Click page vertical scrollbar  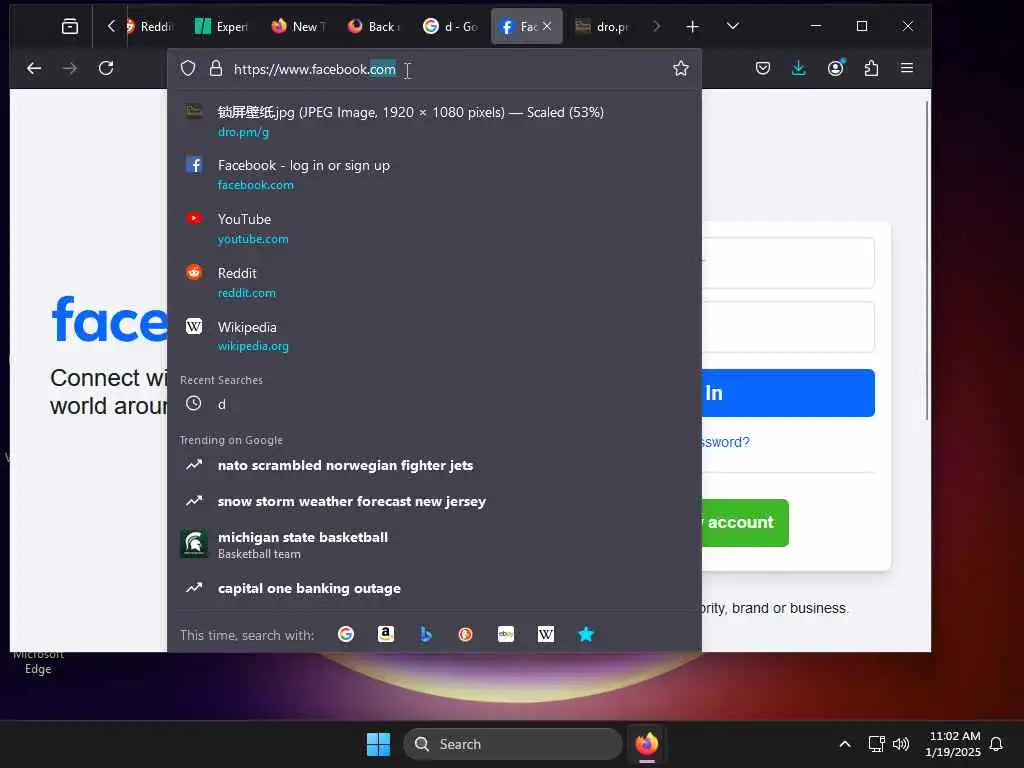(x=927, y=261)
